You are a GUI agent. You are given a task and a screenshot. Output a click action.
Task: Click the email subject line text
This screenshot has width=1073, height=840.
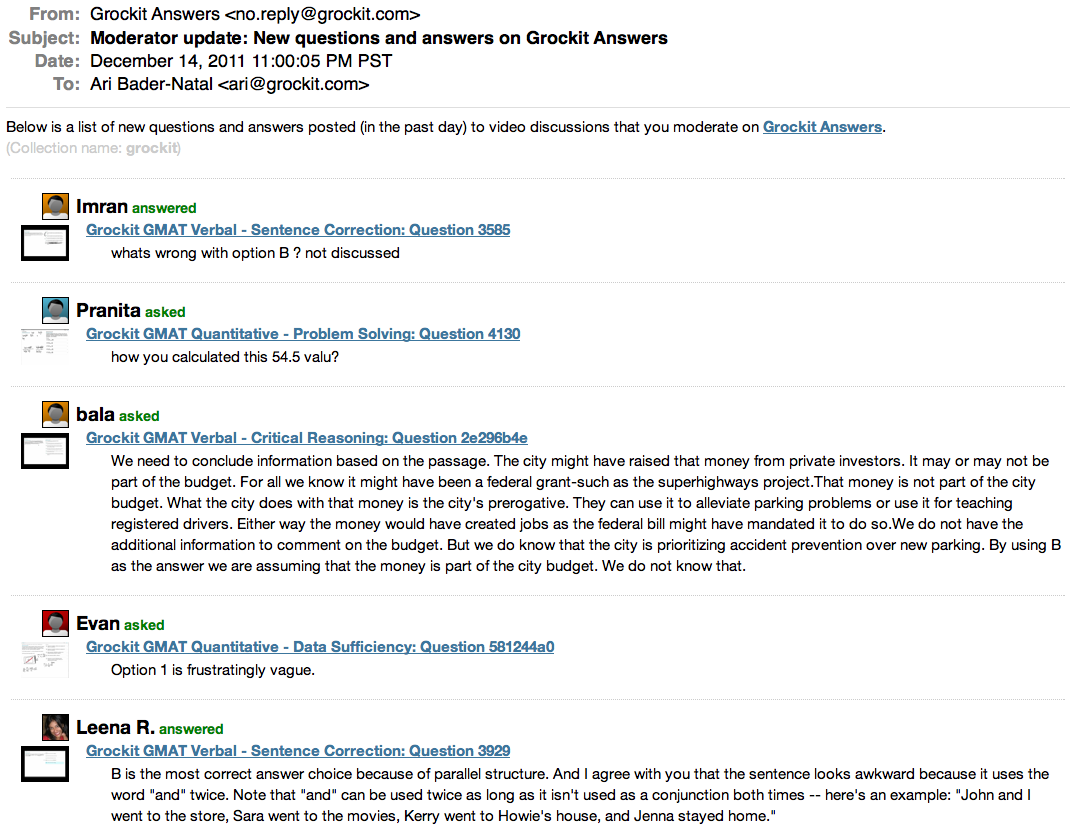coord(379,38)
